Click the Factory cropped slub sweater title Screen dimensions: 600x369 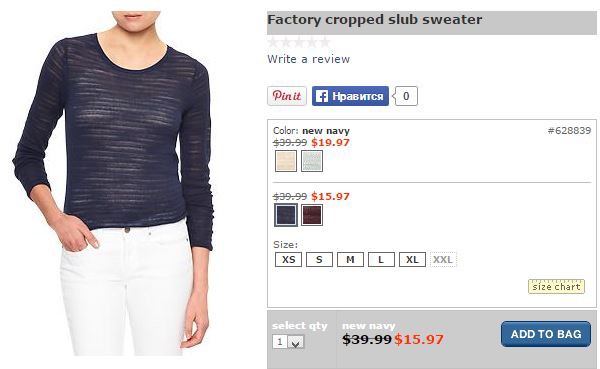point(375,20)
